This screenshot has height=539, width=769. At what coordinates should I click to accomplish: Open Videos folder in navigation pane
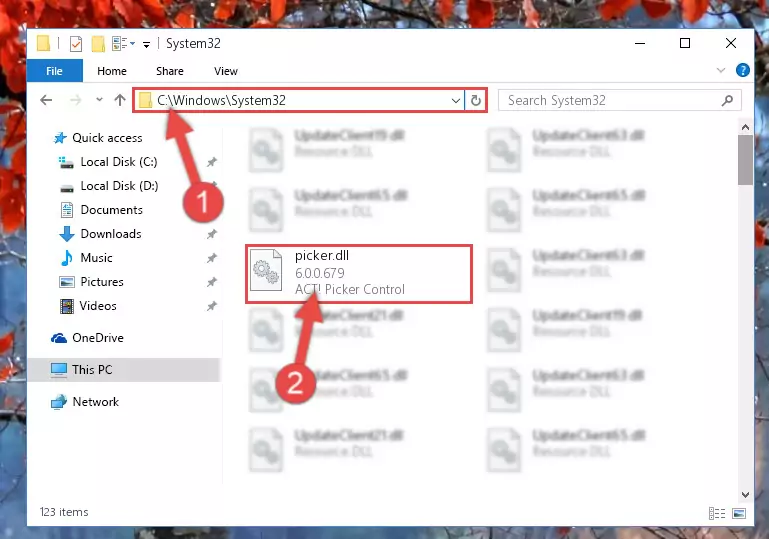pos(98,306)
